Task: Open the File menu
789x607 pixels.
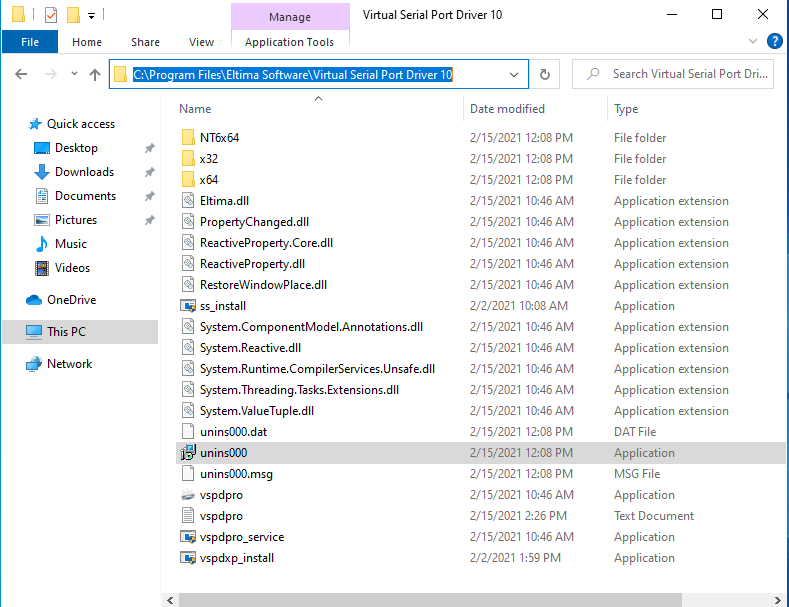Action: tap(30, 42)
